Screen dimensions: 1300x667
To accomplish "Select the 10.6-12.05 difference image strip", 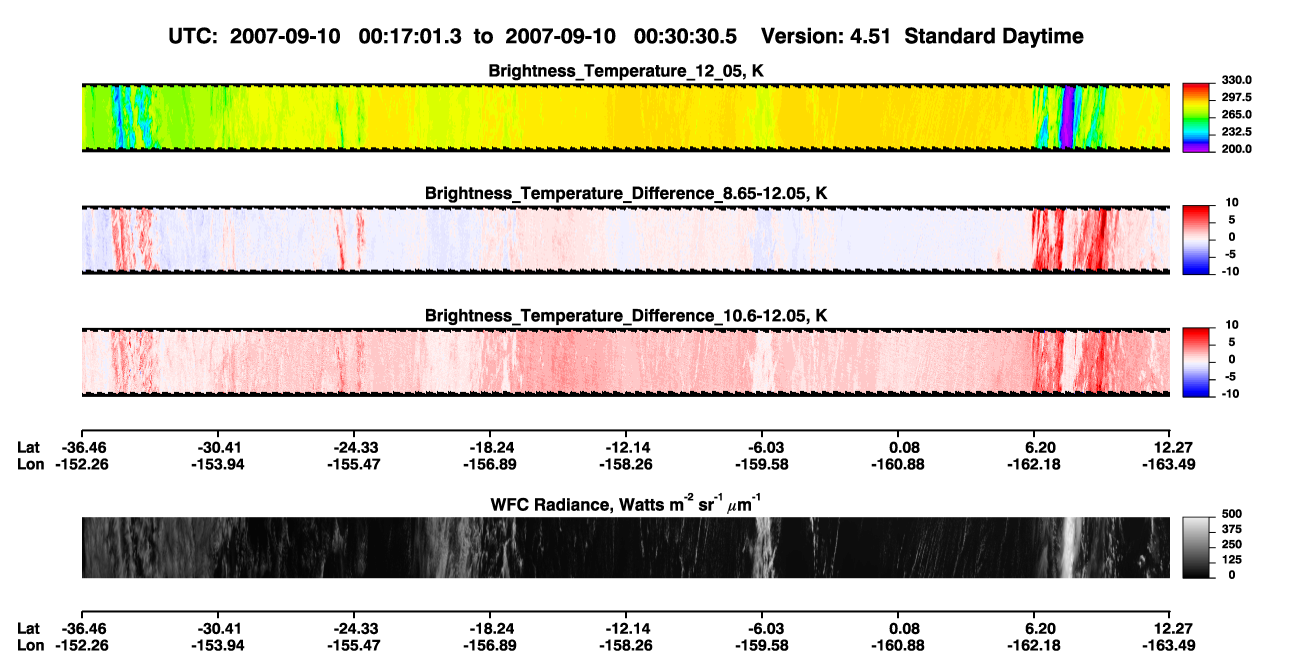I will point(625,362).
